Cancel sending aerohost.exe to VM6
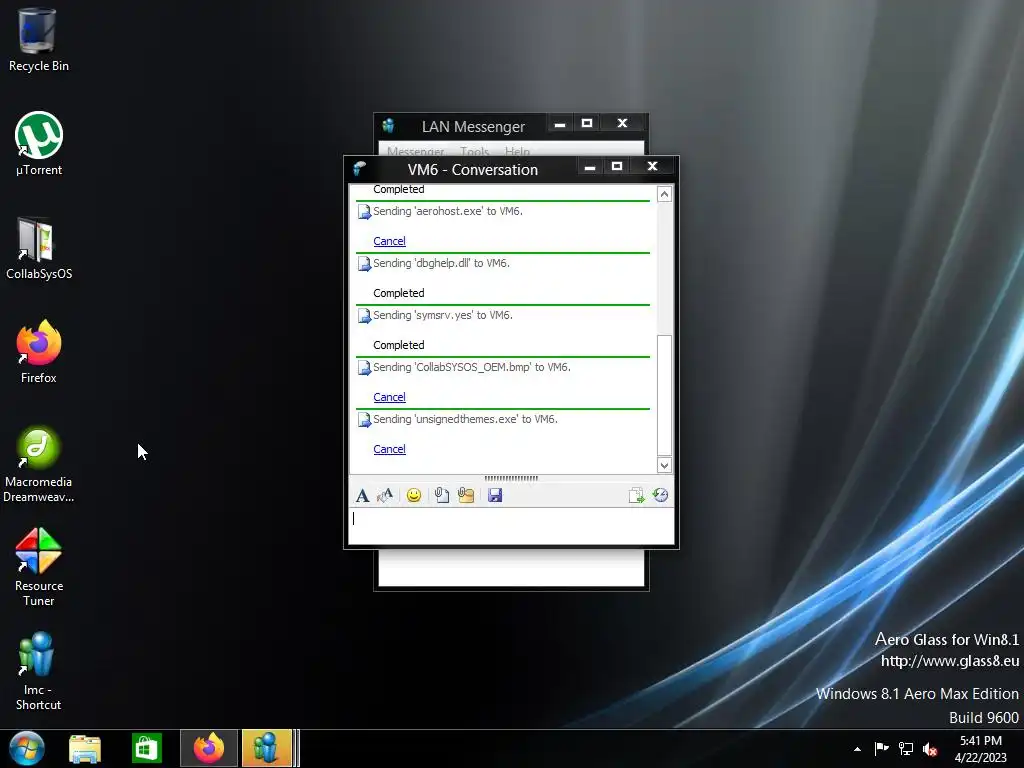 click(x=389, y=241)
